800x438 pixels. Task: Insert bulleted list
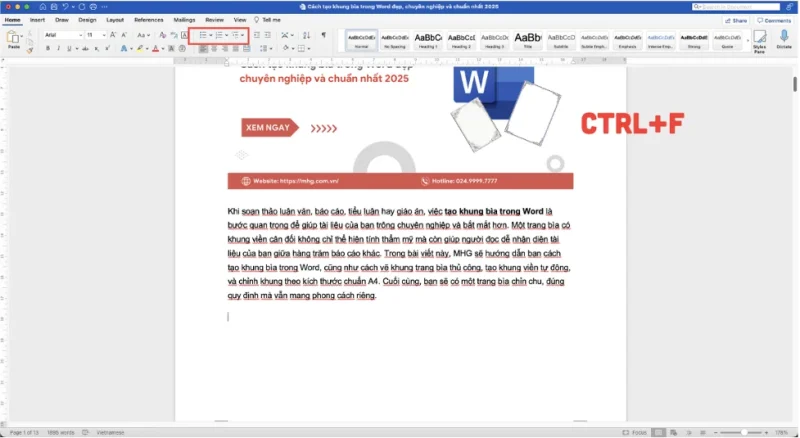coord(203,35)
